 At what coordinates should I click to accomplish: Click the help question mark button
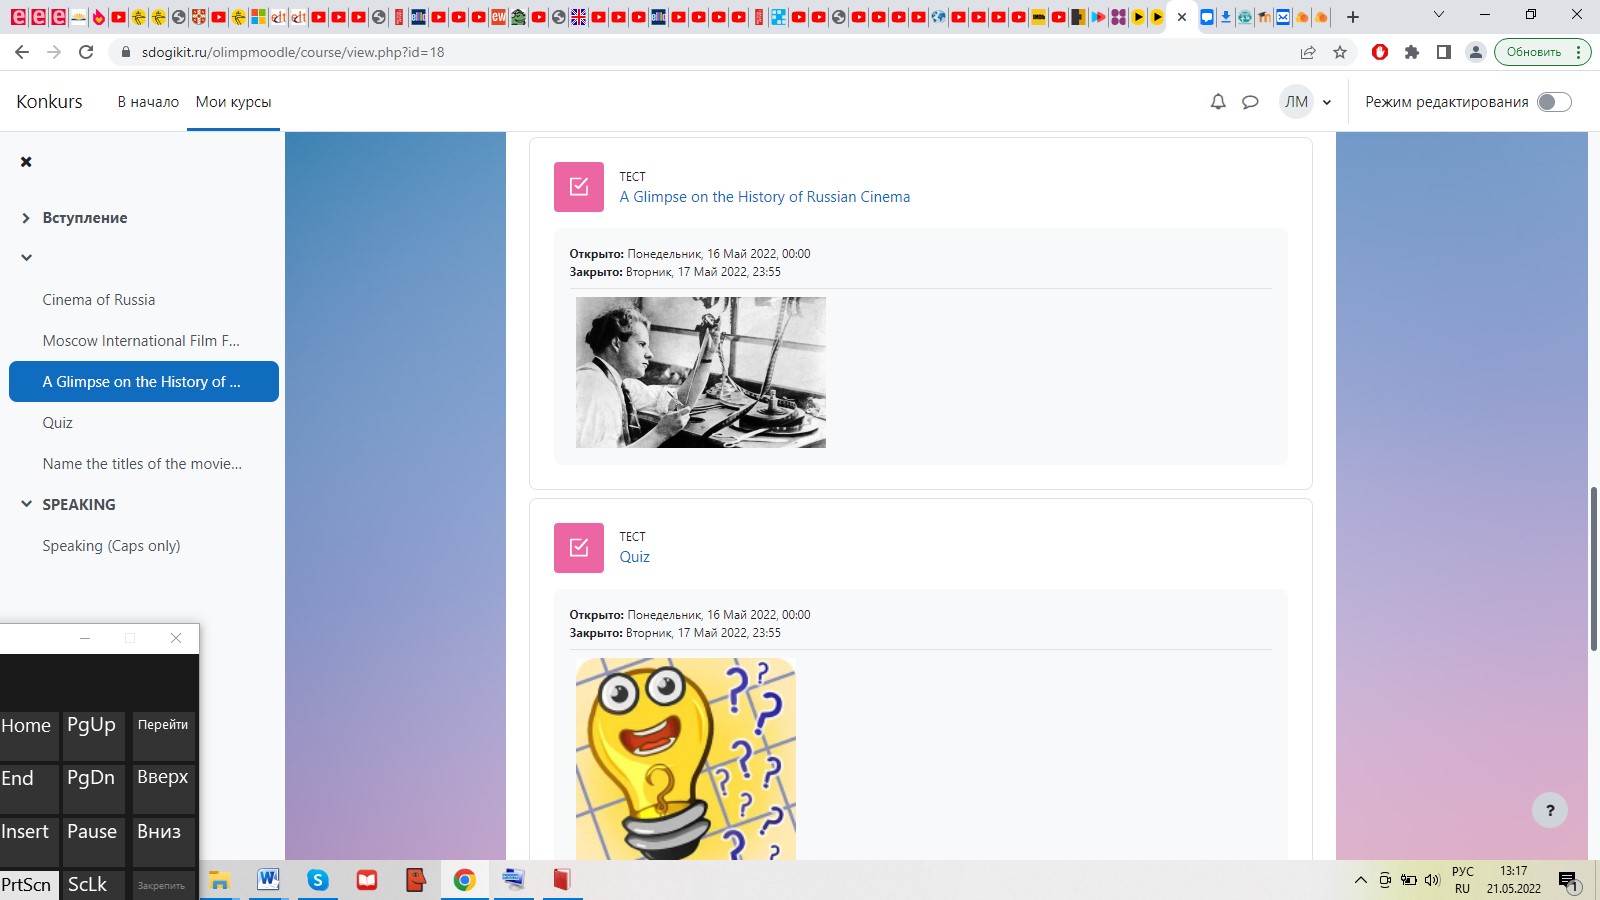(1550, 811)
